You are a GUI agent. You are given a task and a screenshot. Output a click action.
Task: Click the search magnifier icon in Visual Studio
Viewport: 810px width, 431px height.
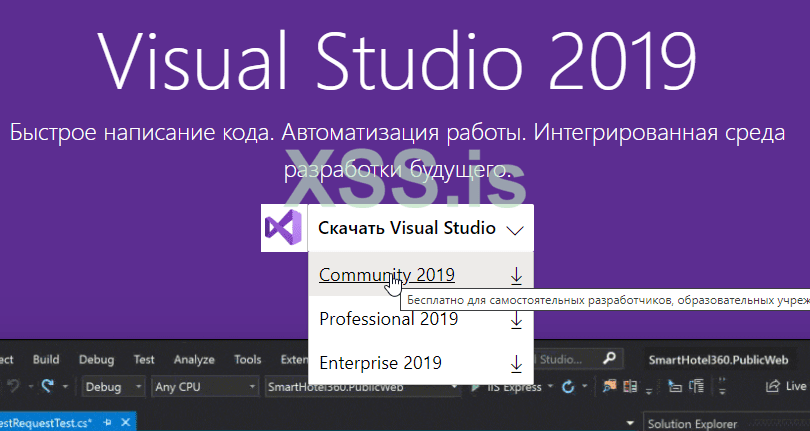(x=610, y=358)
